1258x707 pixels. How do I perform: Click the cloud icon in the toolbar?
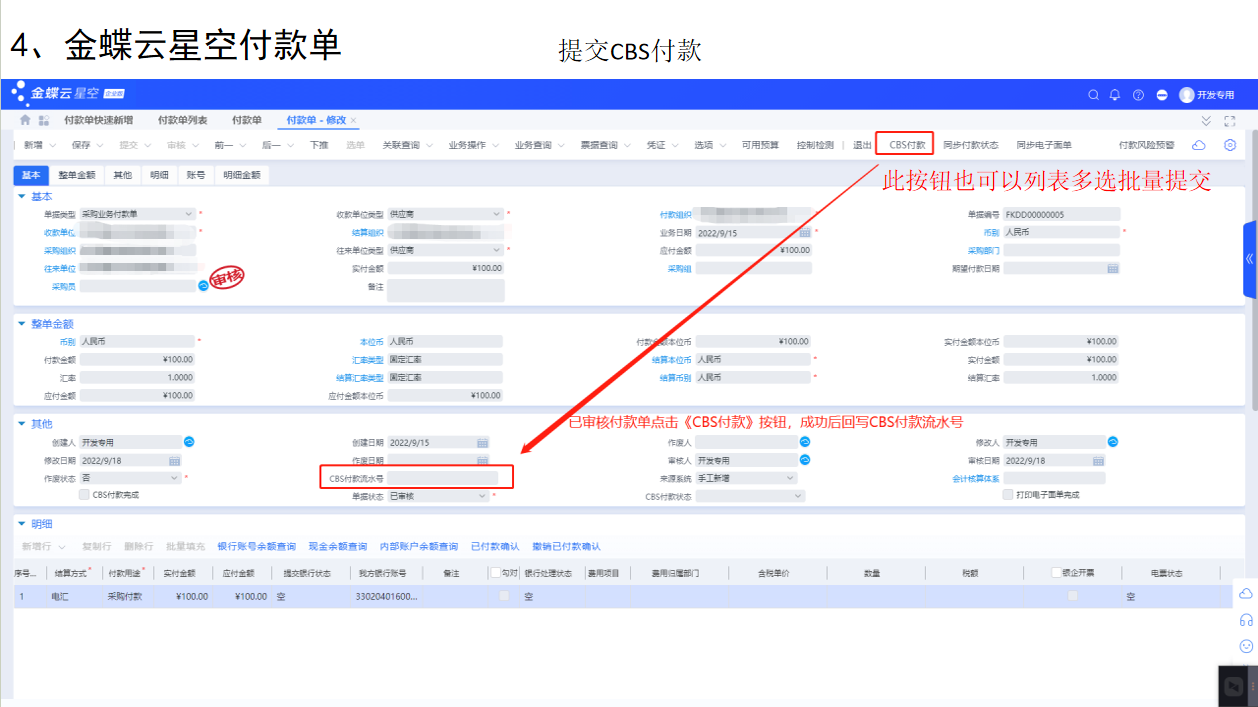1200,145
